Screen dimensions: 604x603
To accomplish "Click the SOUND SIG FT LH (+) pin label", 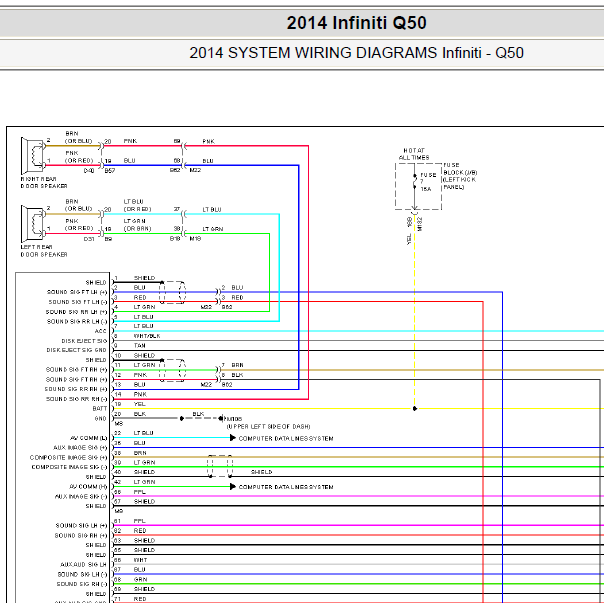I will click(x=77, y=292).
